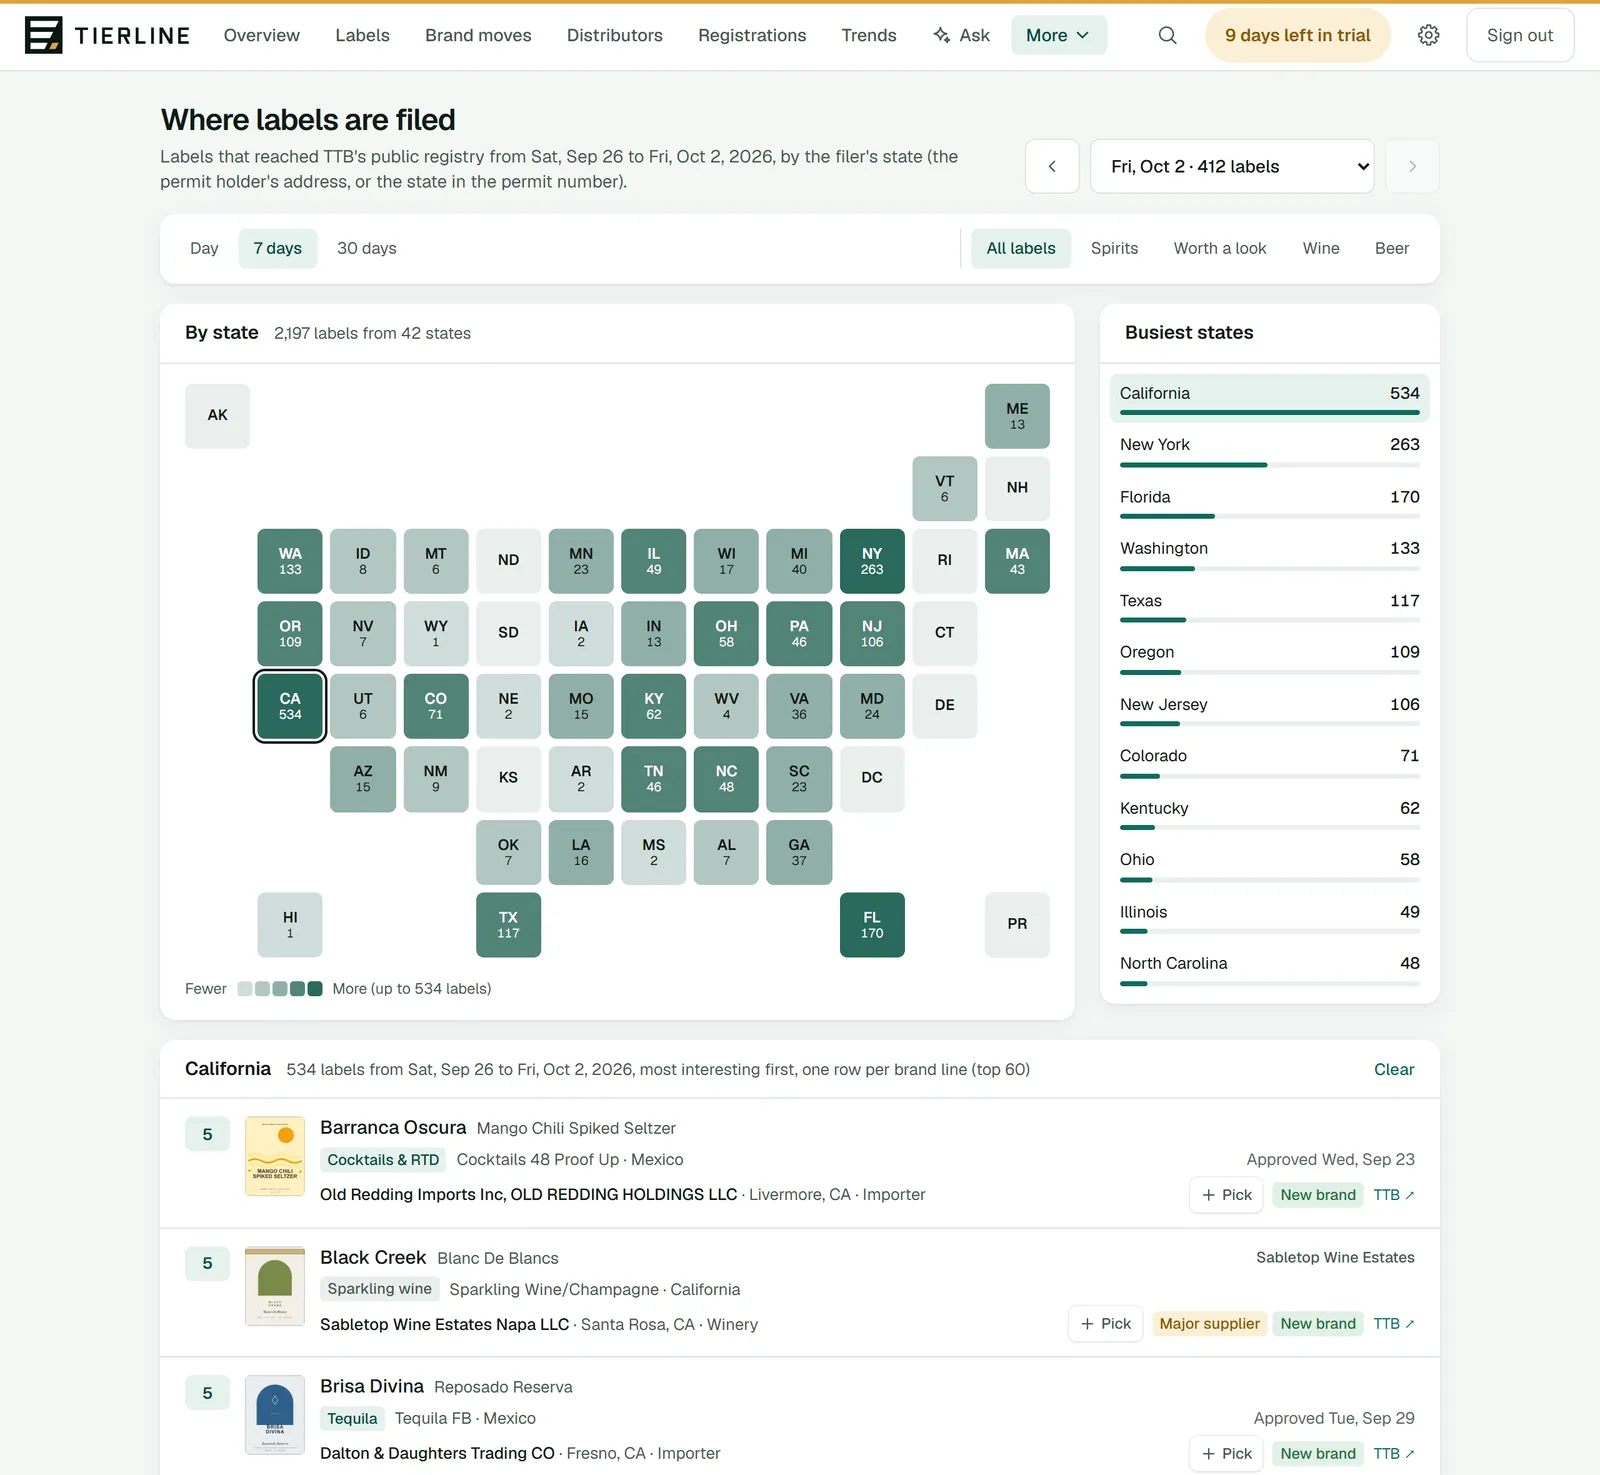The image size is (1600, 1475).
Task: Expand the More navigation dropdown
Action: coord(1059,35)
